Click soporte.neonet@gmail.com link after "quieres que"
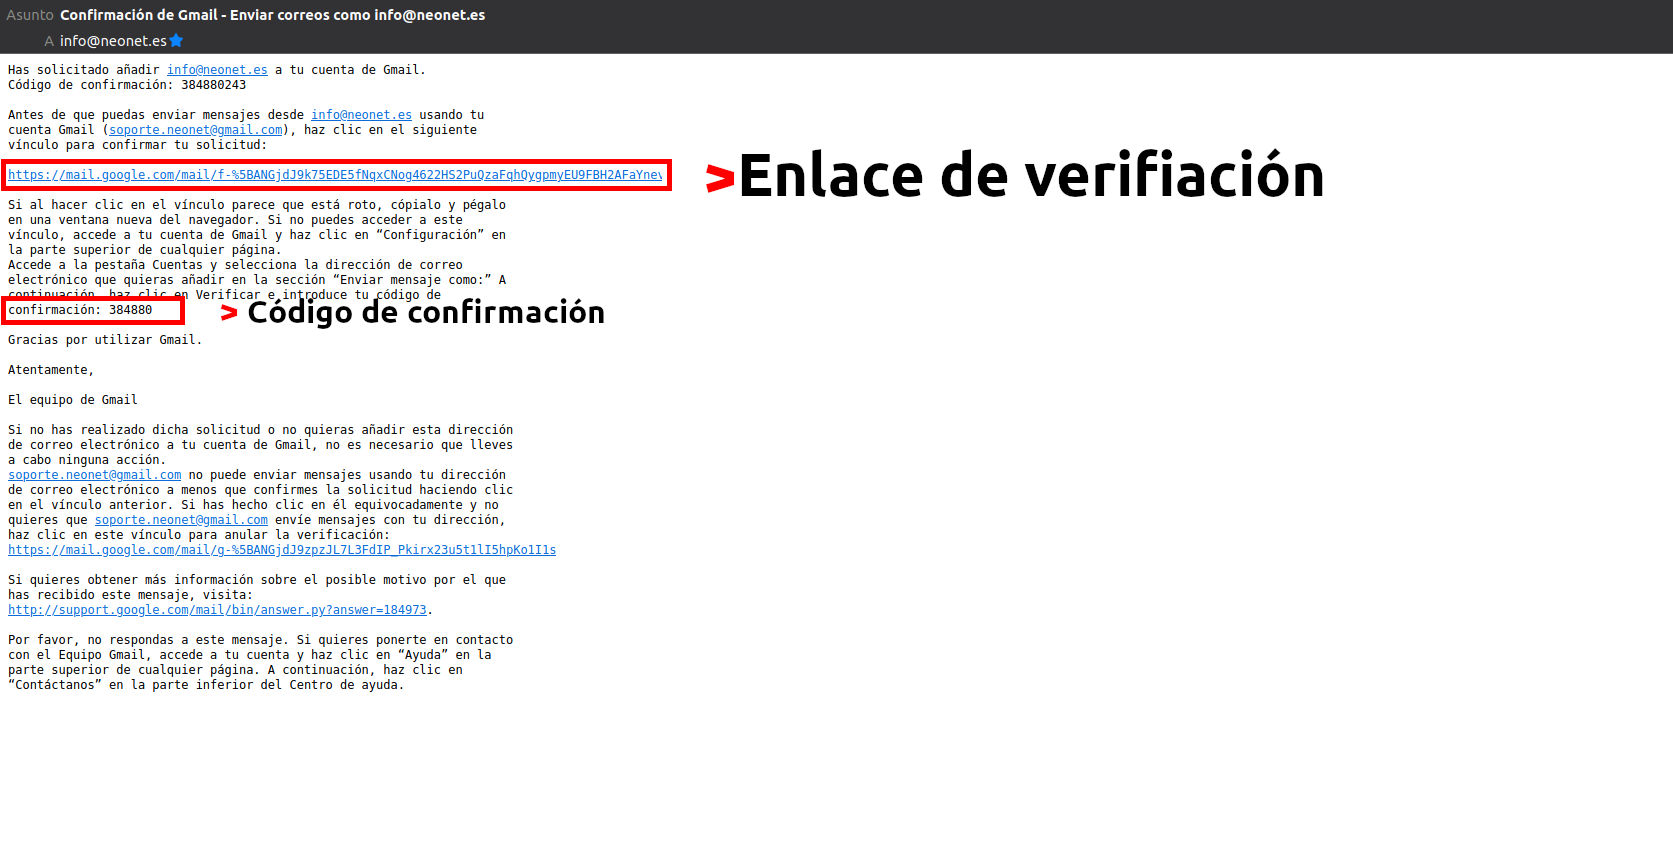This screenshot has width=1673, height=858. click(x=181, y=520)
